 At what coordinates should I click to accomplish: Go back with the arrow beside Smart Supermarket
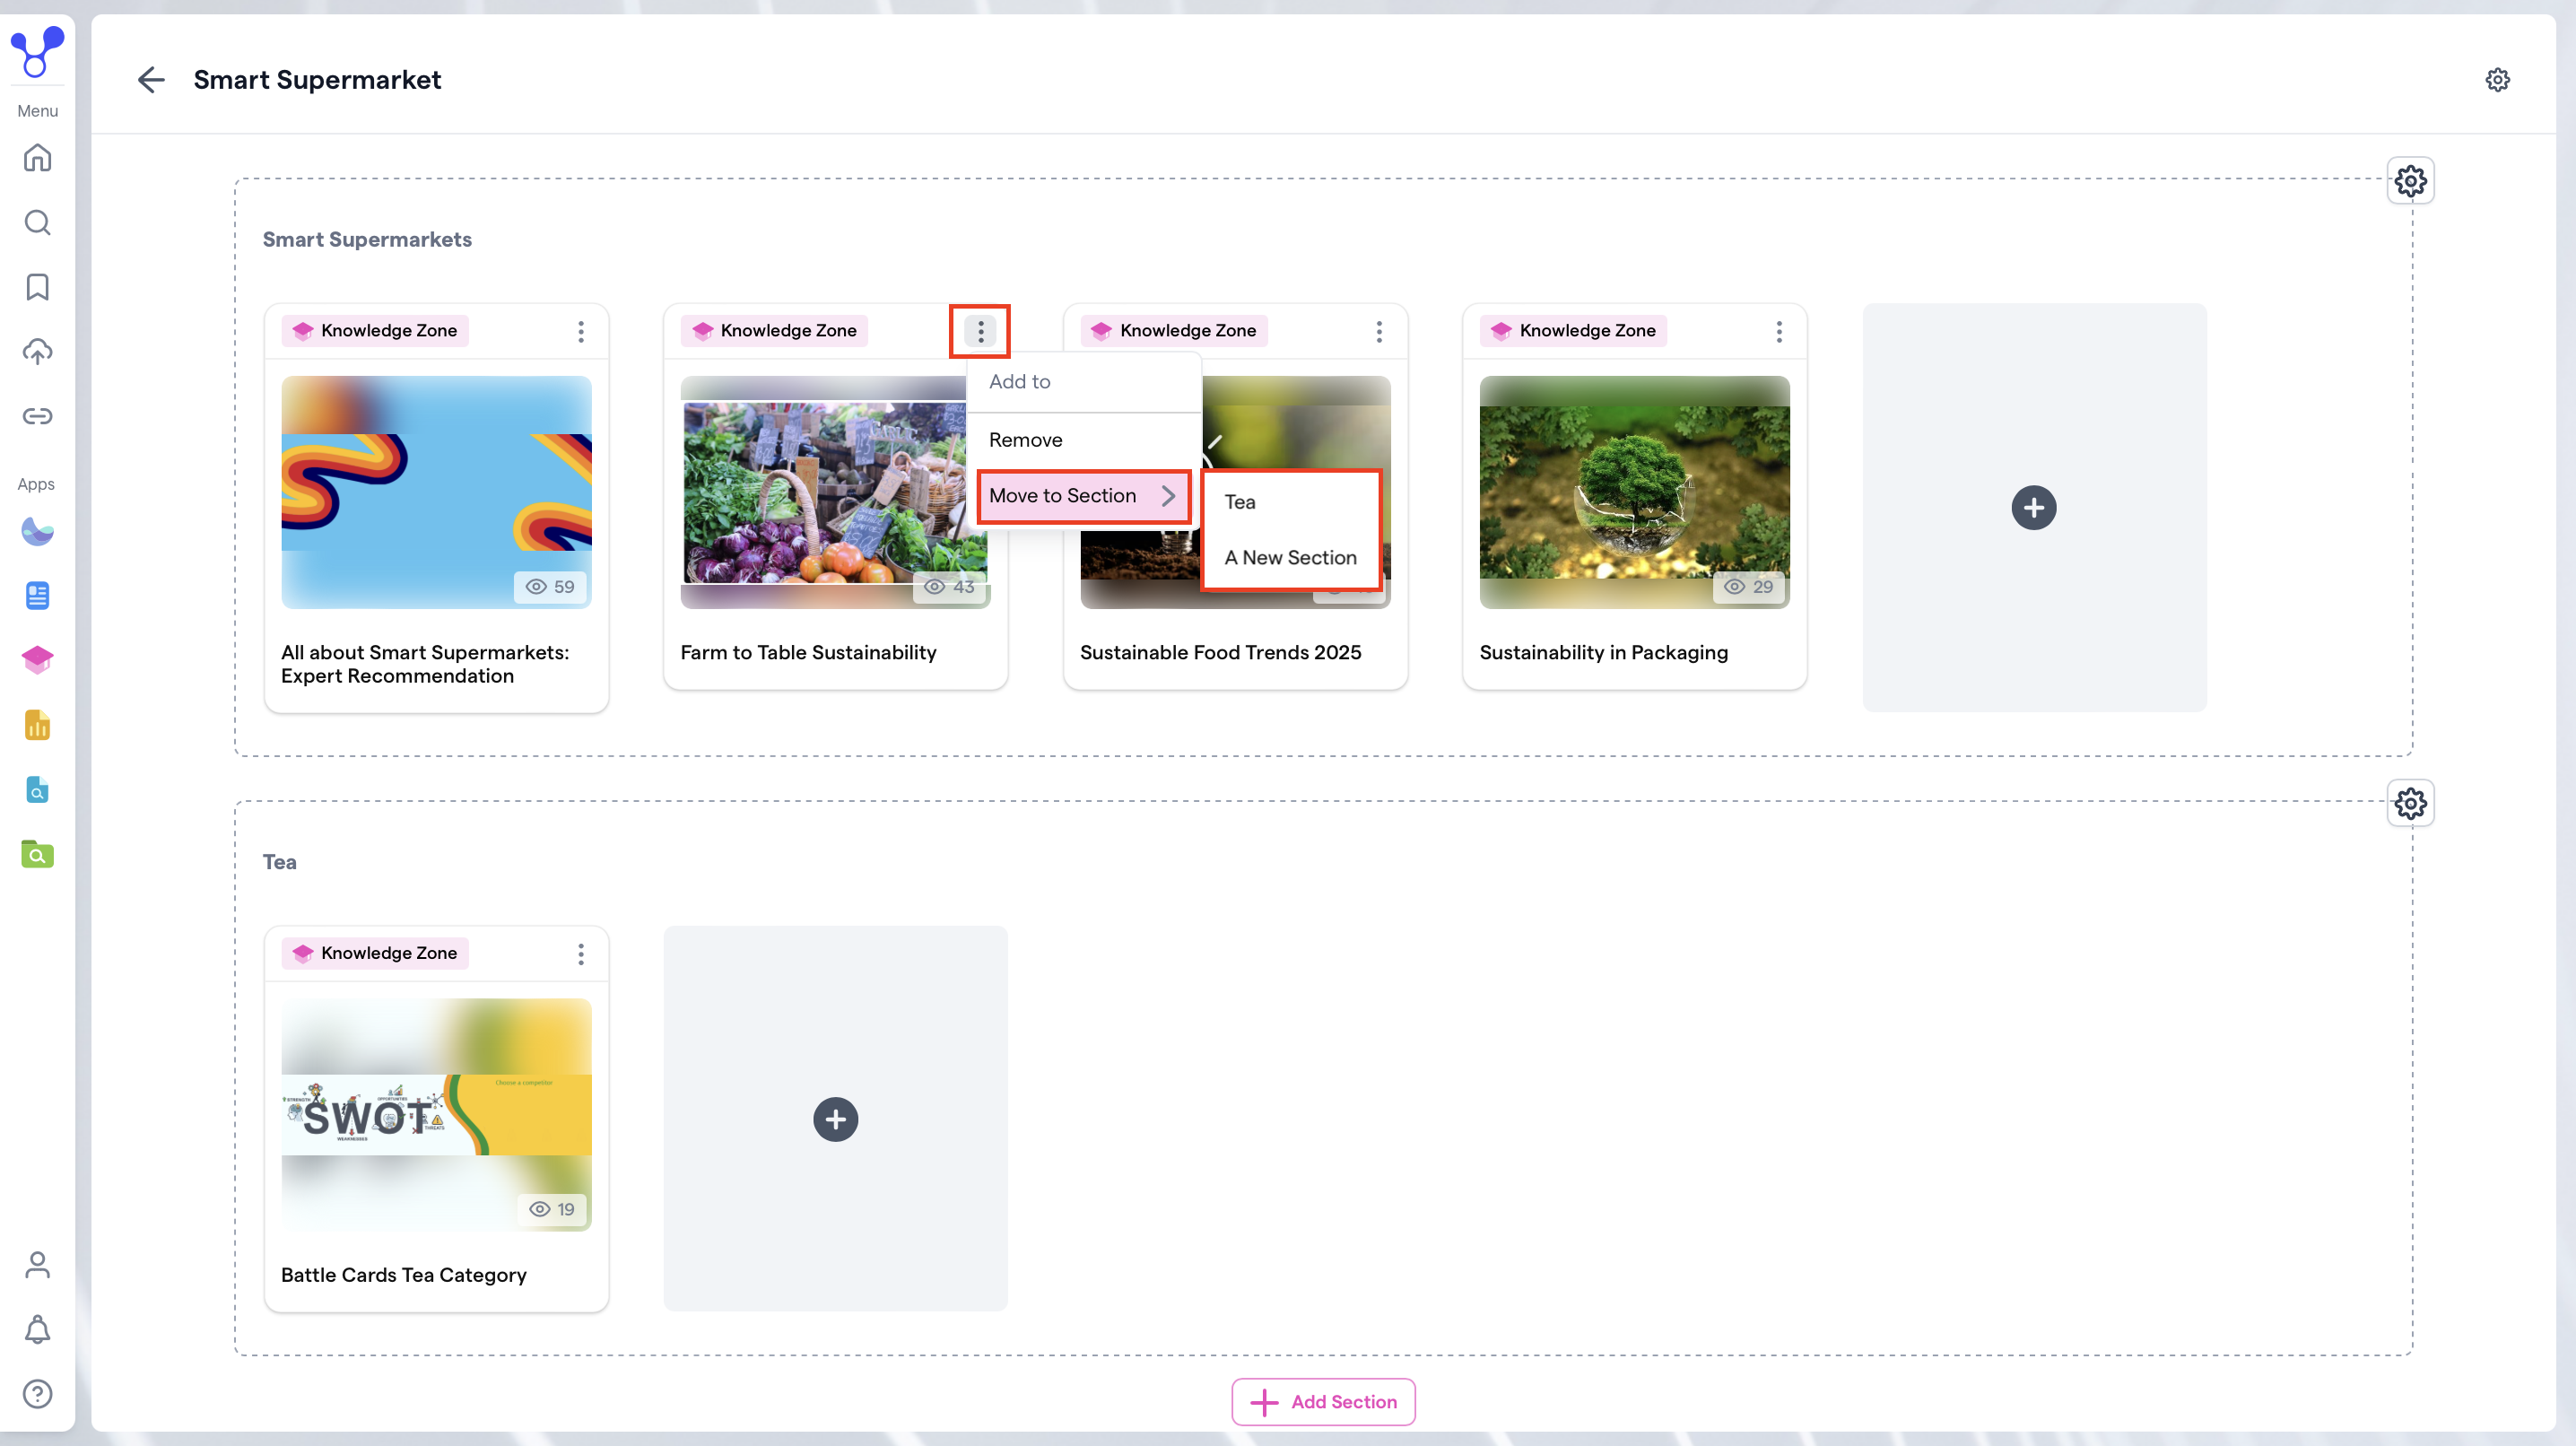[150, 80]
